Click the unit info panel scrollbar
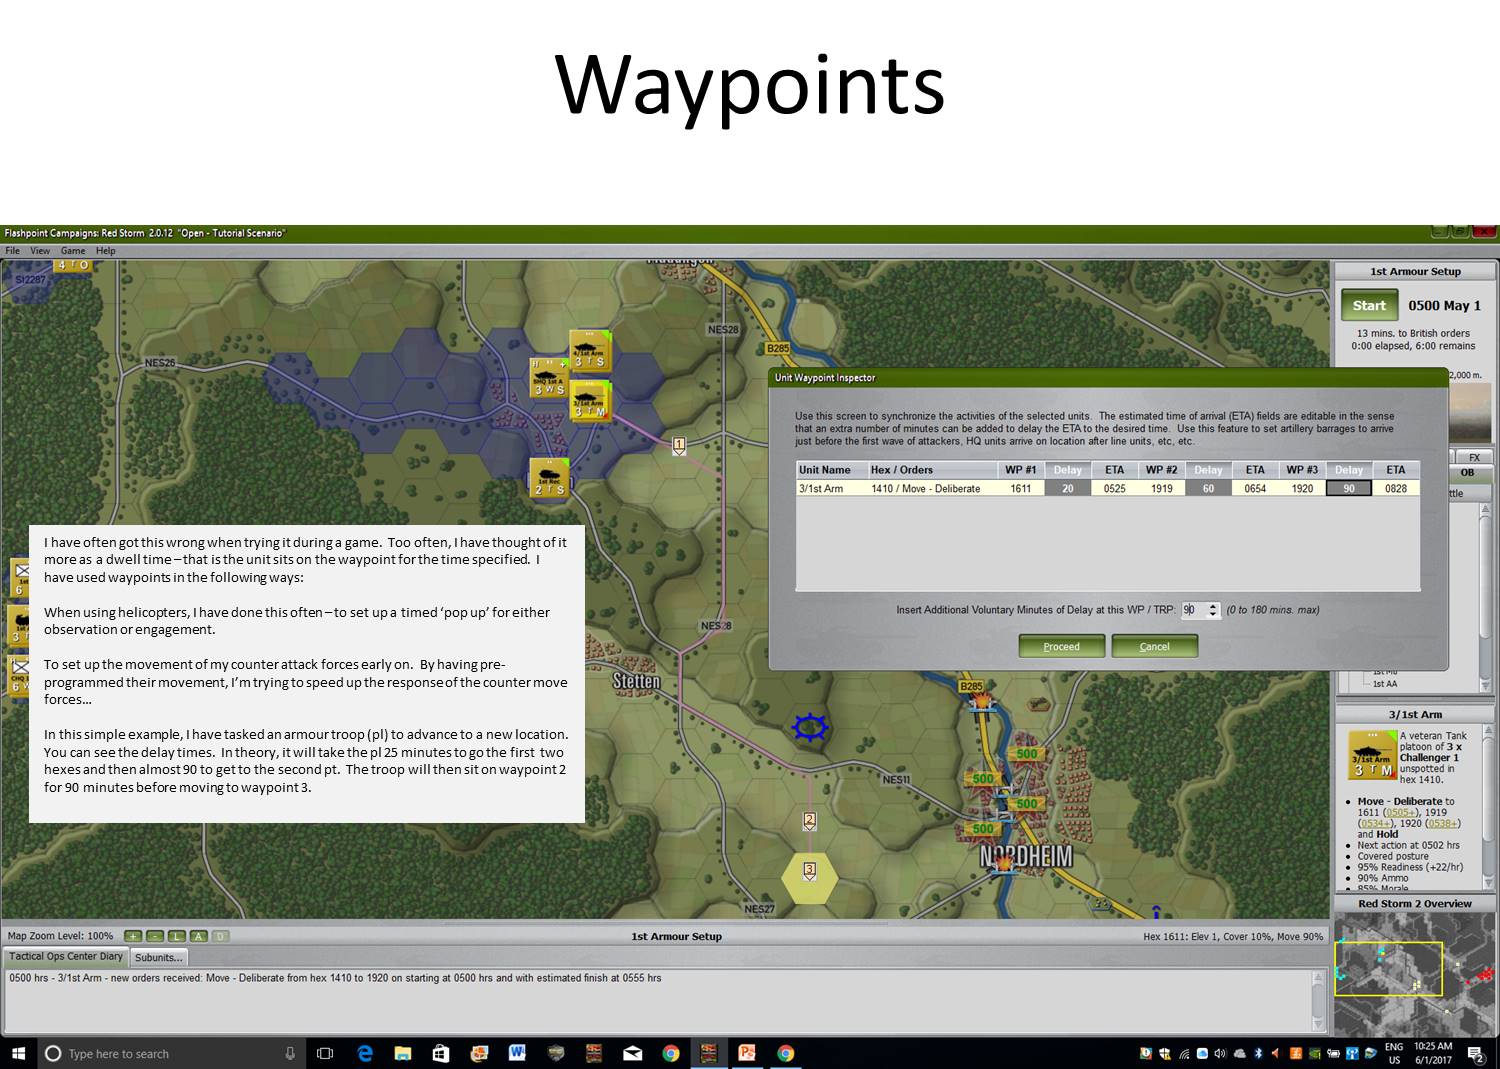The image size is (1500, 1069). (x=1487, y=808)
